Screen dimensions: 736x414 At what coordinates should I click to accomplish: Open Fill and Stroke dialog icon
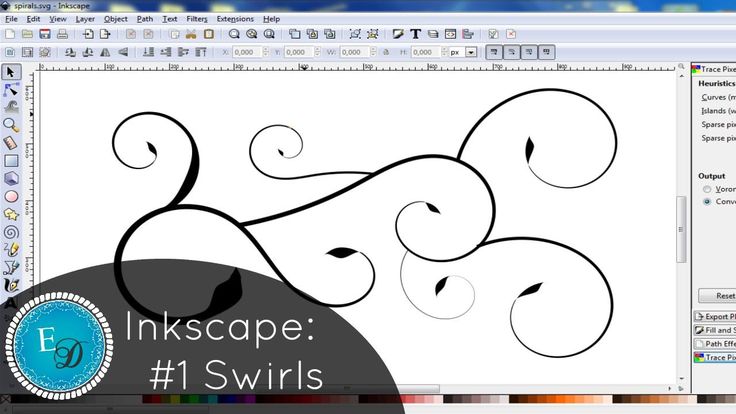[398, 34]
